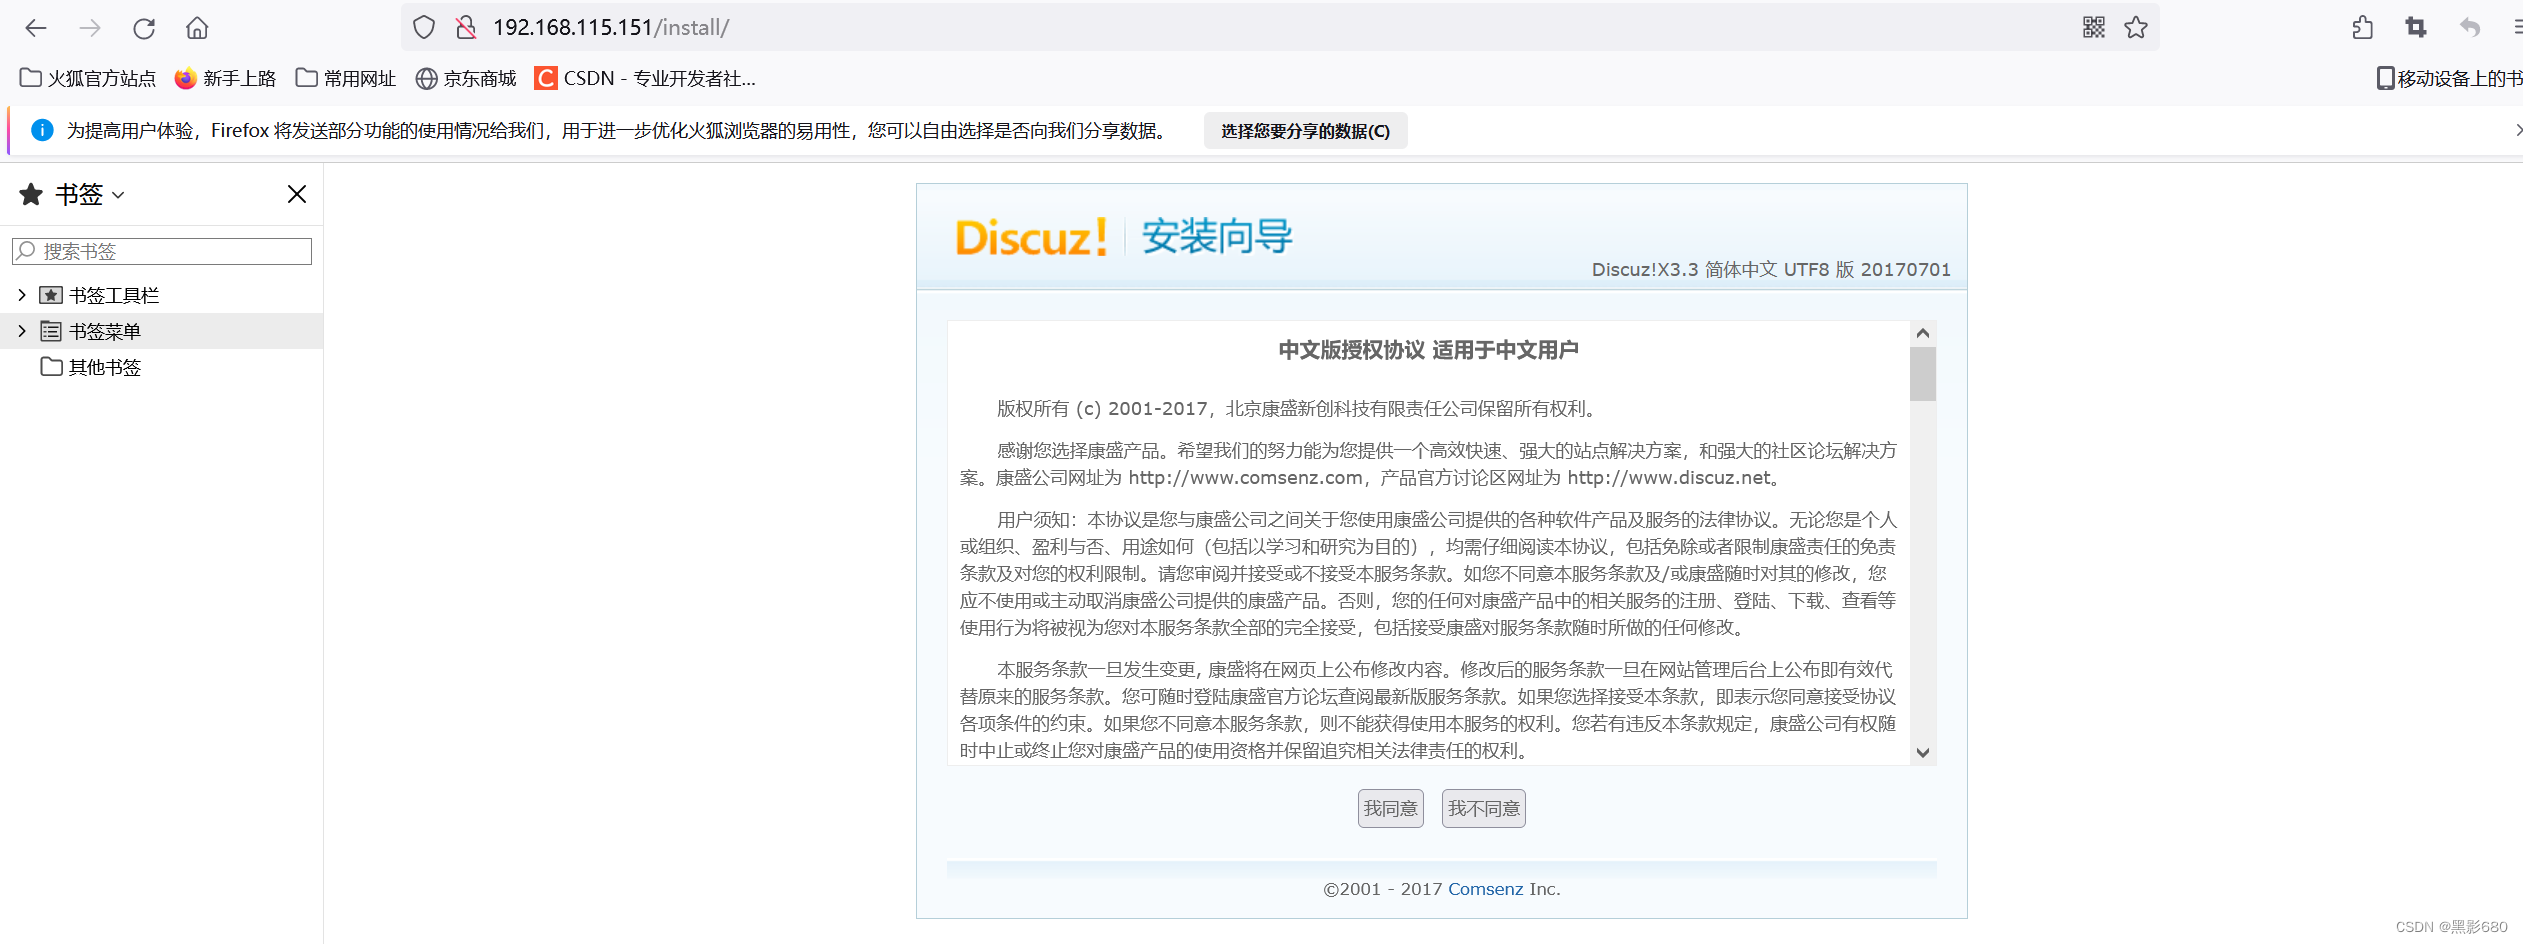Viewport: 2523px width, 944px height.
Task: Open the Extensions puzzle icon
Action: [2363, 28]
